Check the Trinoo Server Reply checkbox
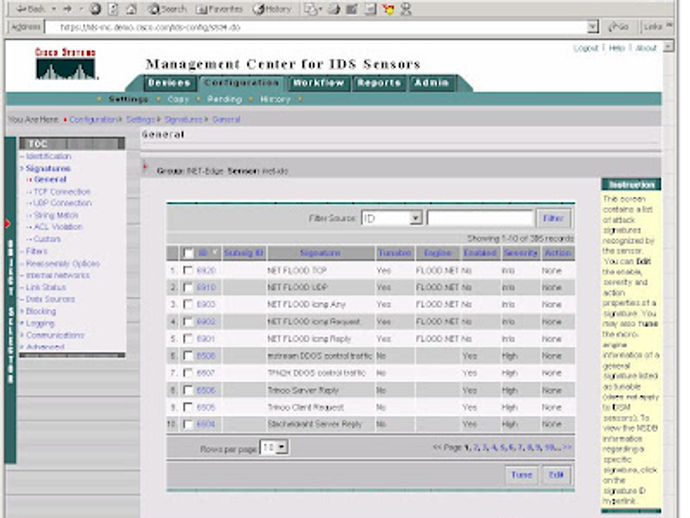 click(188, 390)
